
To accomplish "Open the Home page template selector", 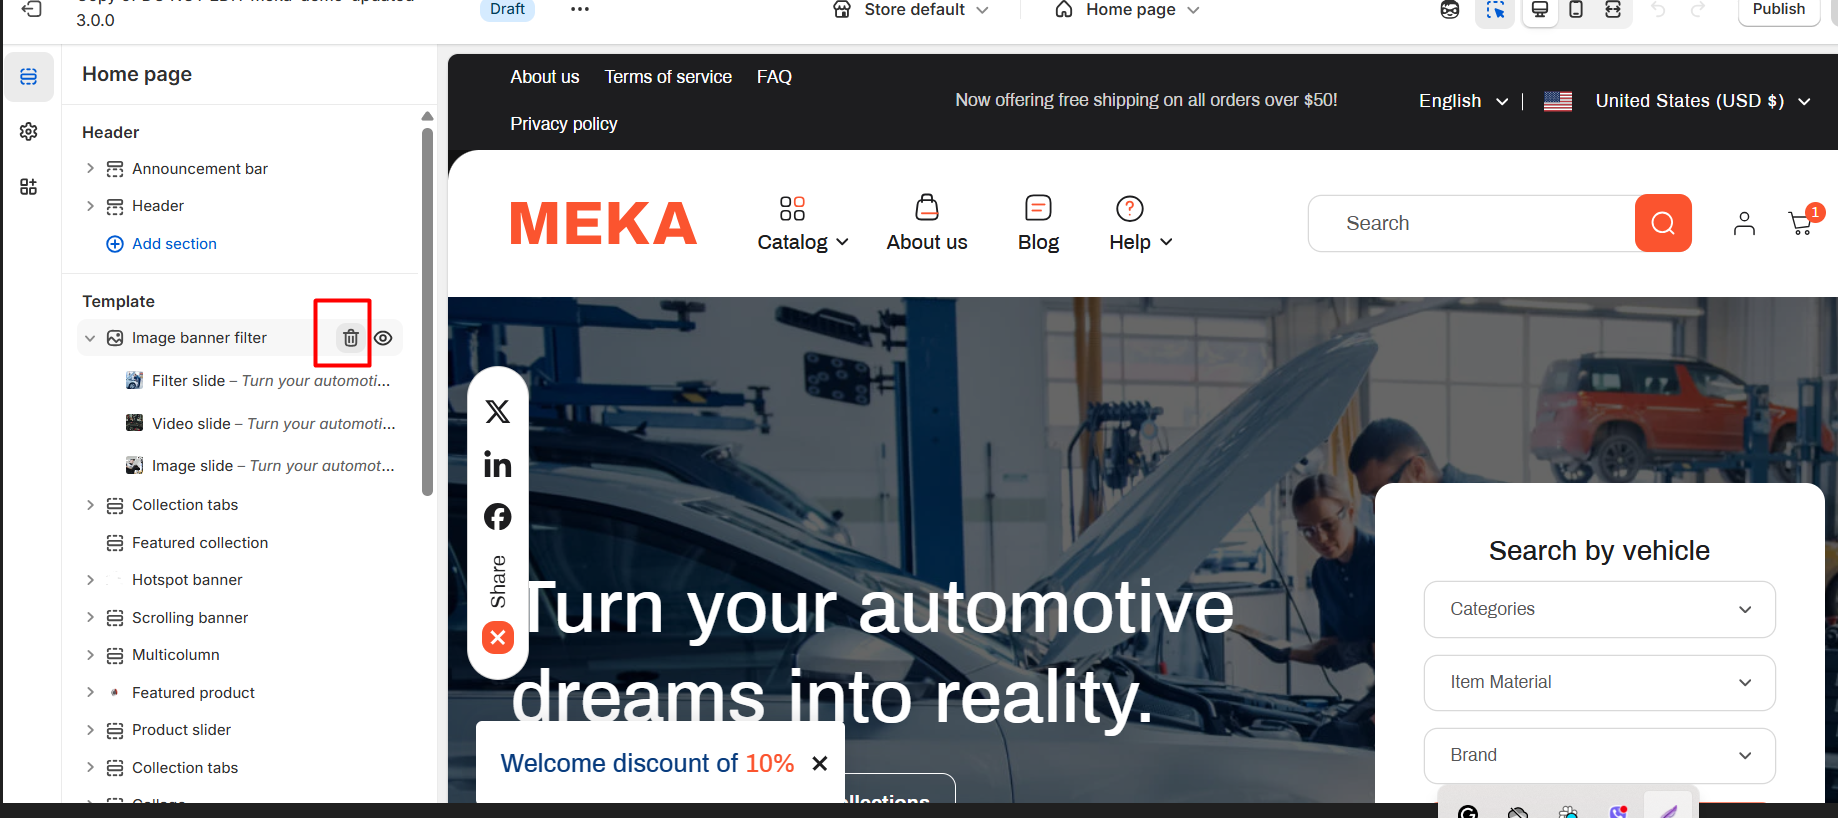I will coord(1127,10).
